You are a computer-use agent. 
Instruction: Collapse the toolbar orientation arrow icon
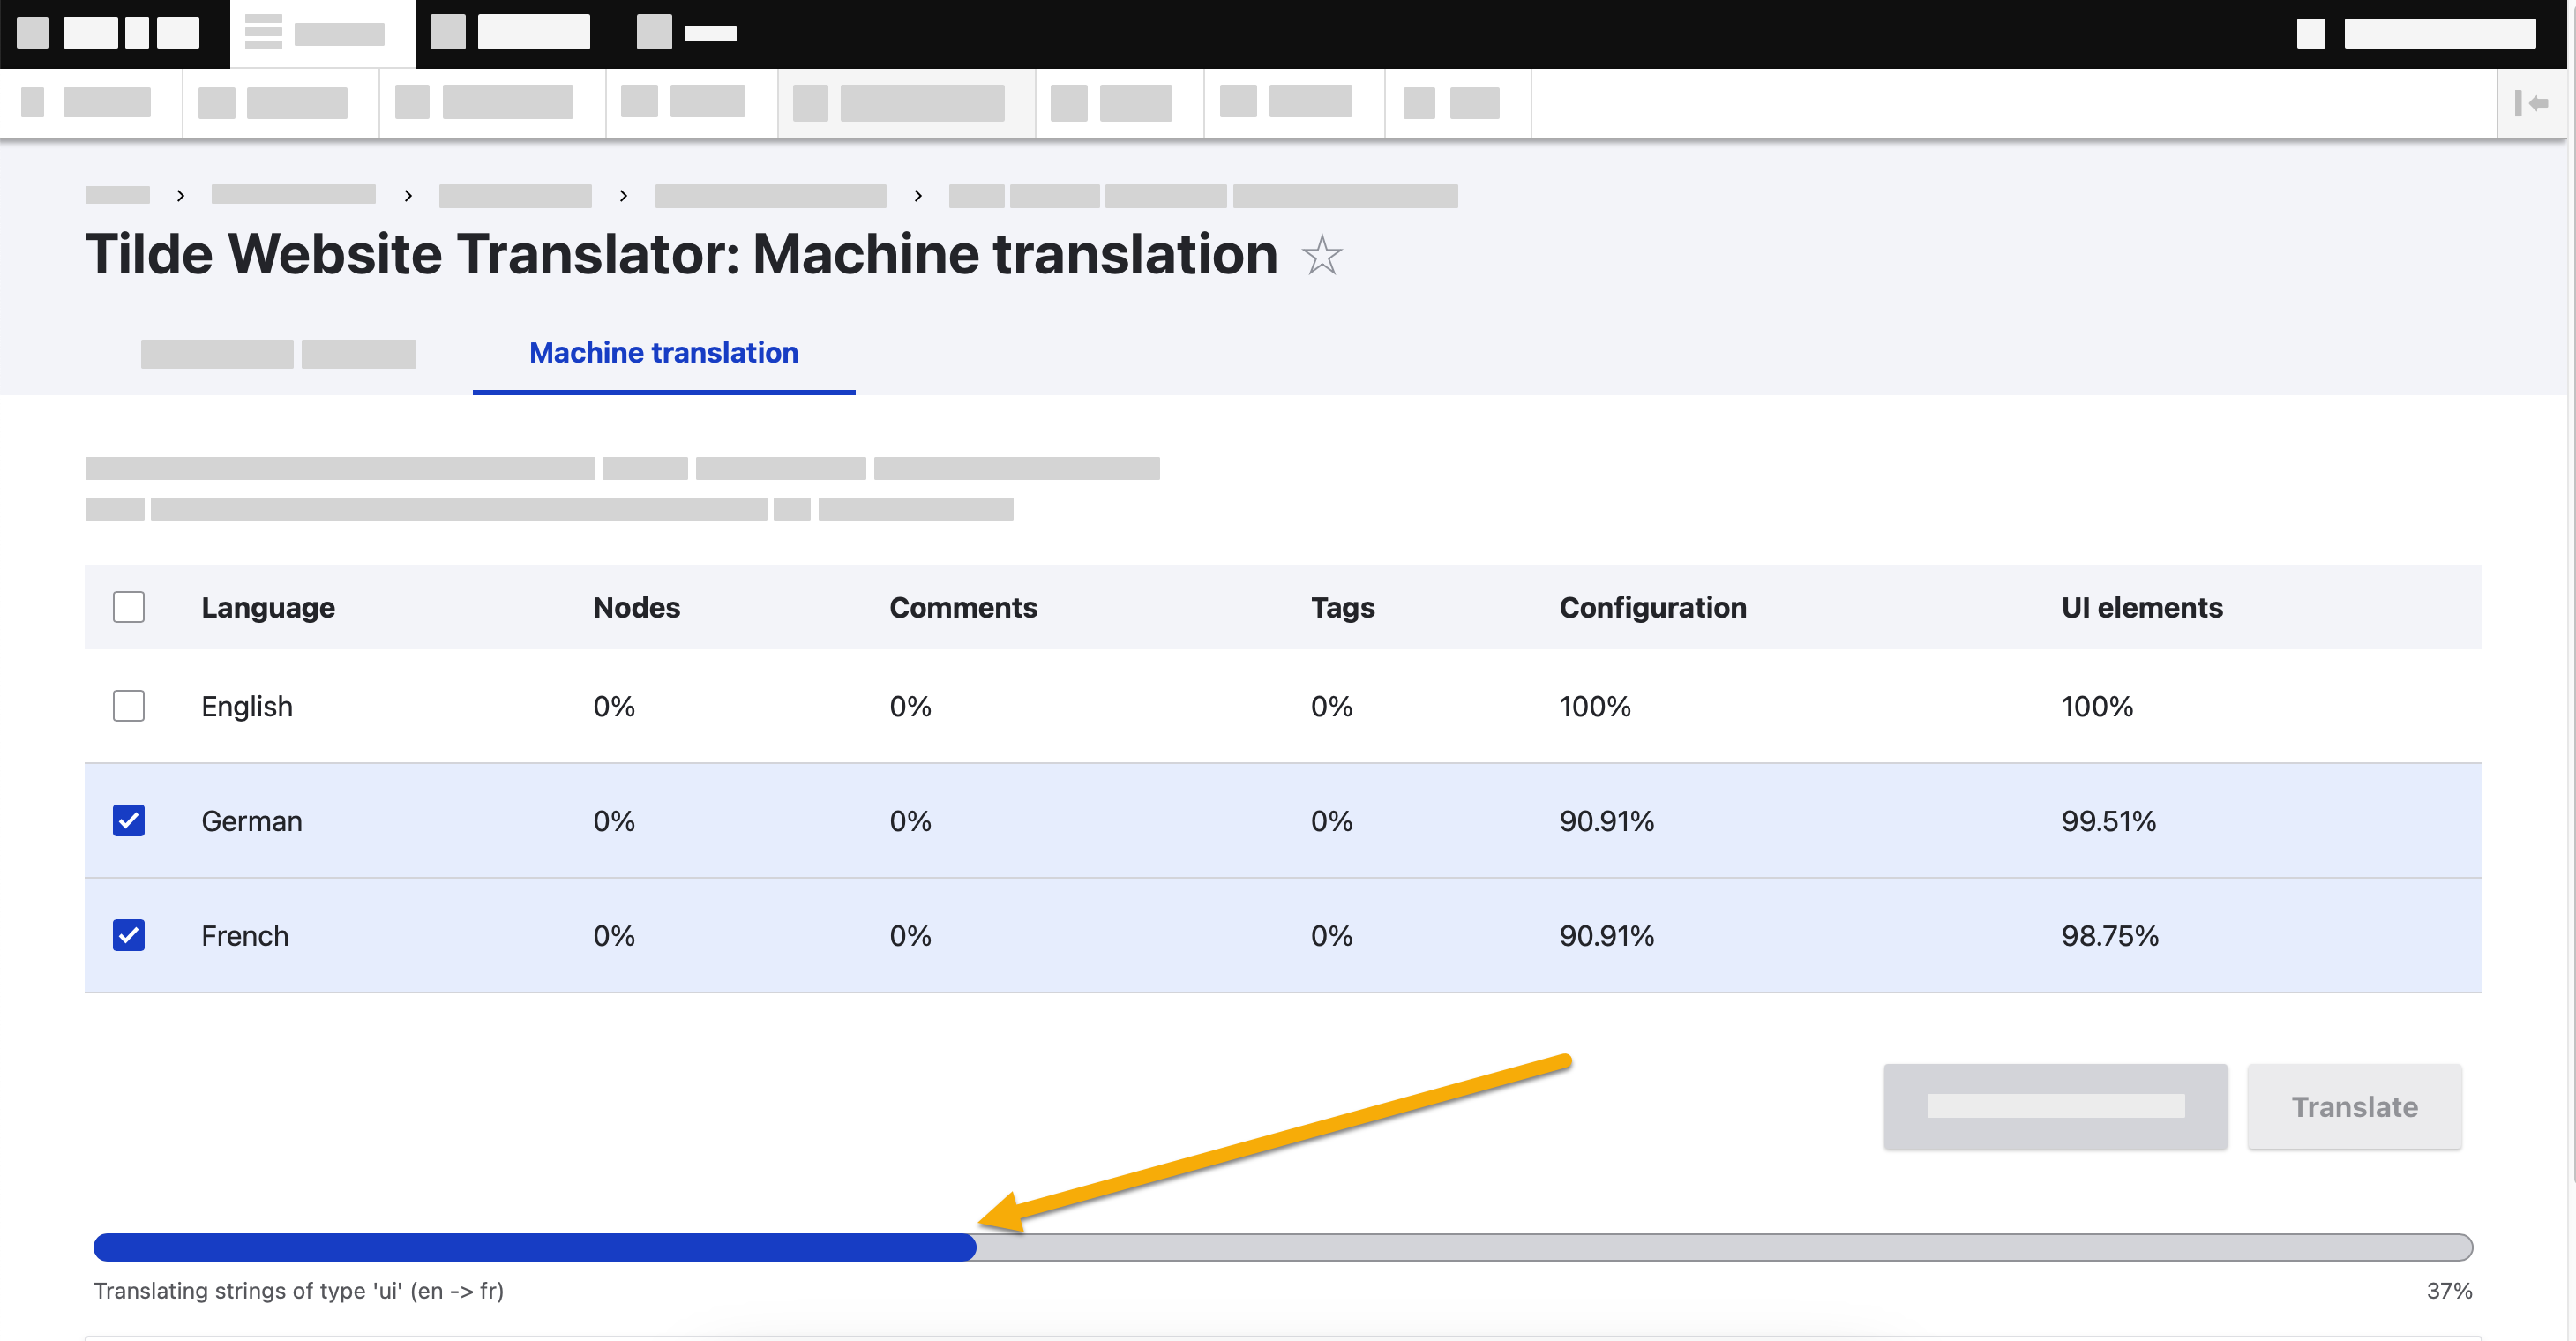pyautogui.click(x=2531, y=103)
